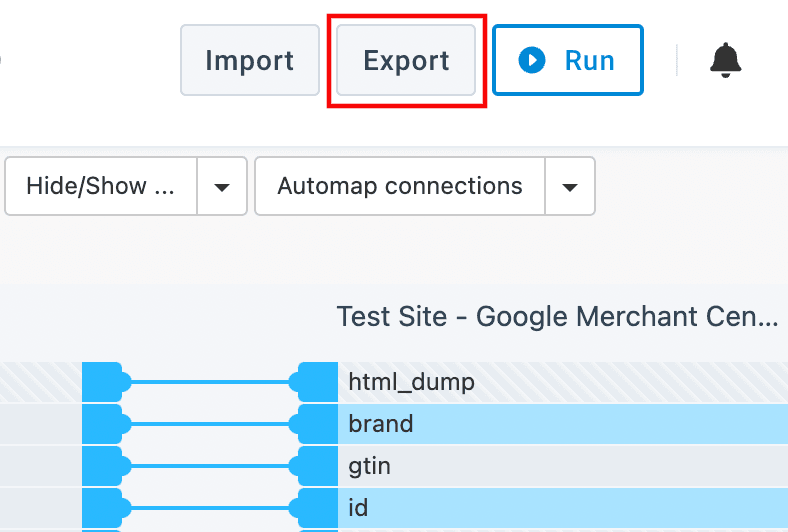This screenshot has height=532, width=788.
Task: Select the id field row
Action: [x=560, y=508]
